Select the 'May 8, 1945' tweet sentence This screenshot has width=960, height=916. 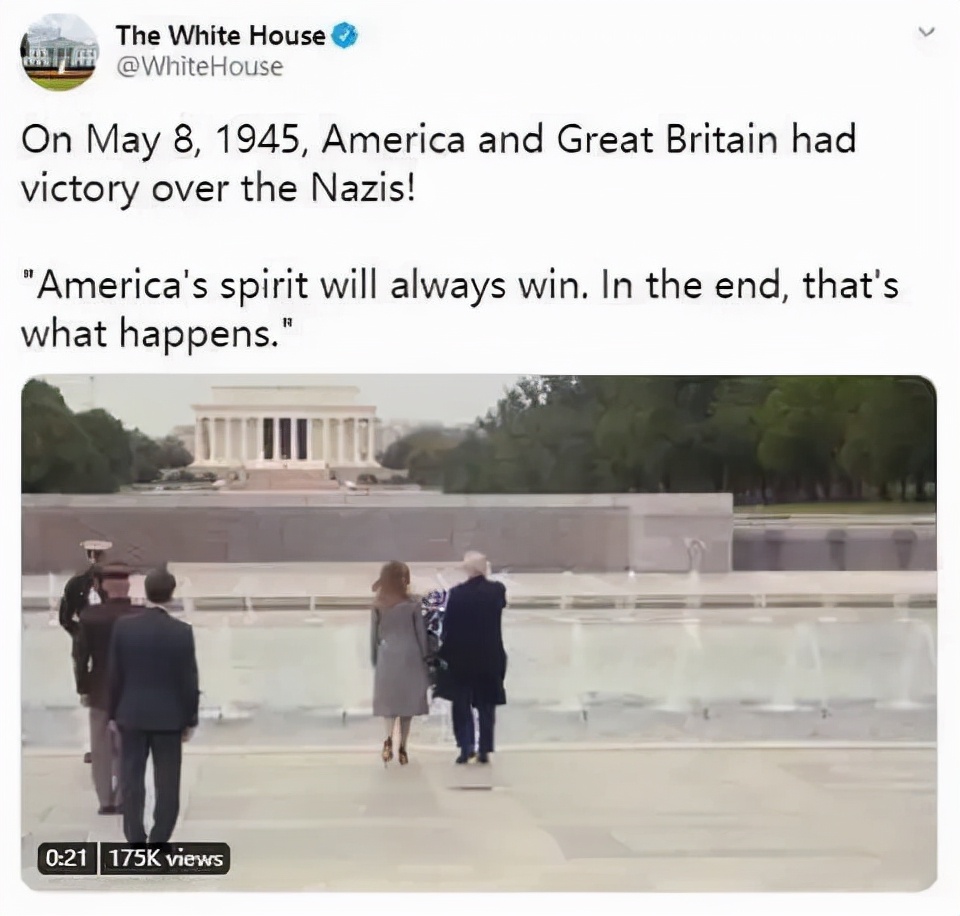[438, 163]
